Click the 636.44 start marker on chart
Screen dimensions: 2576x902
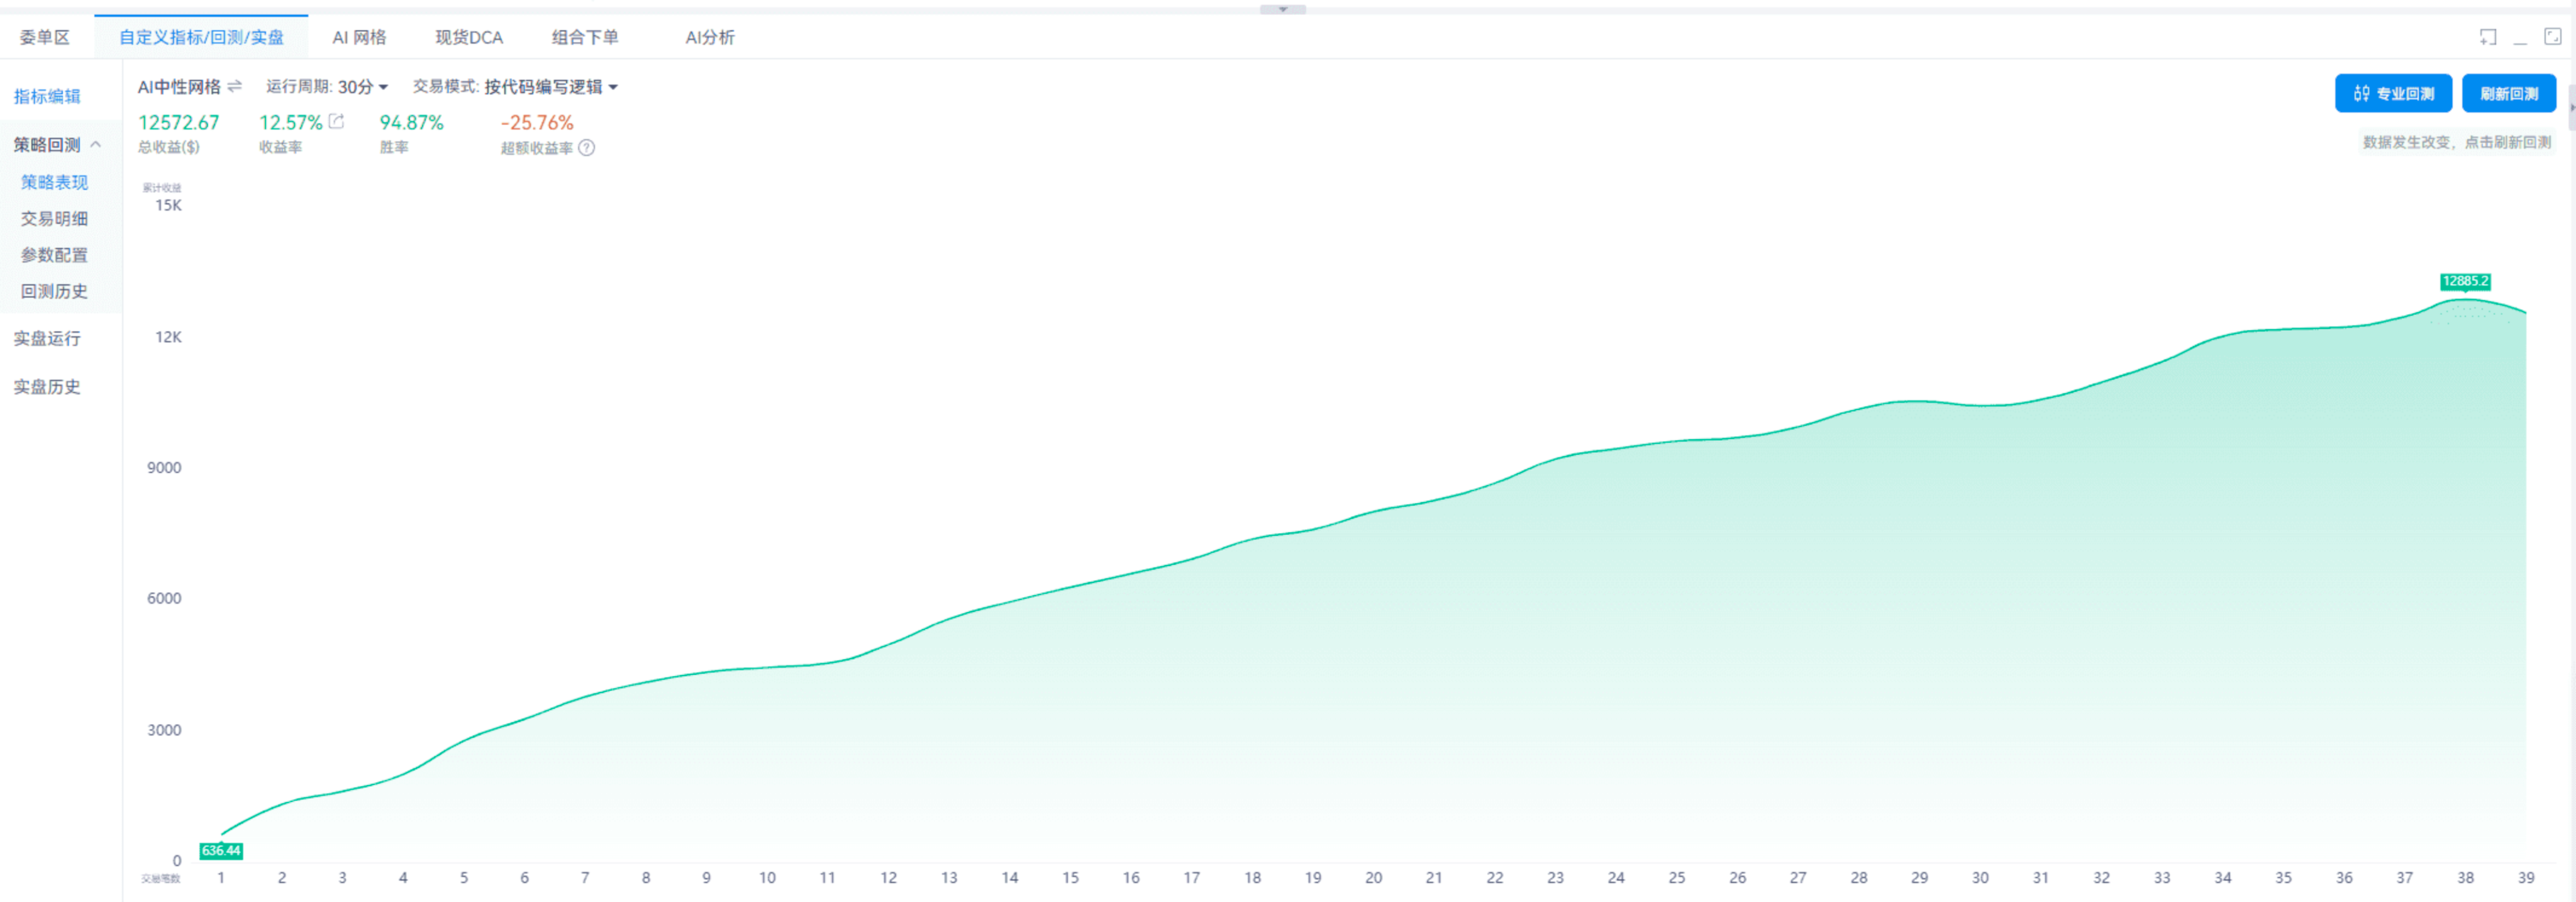click(x=221, y=851)
